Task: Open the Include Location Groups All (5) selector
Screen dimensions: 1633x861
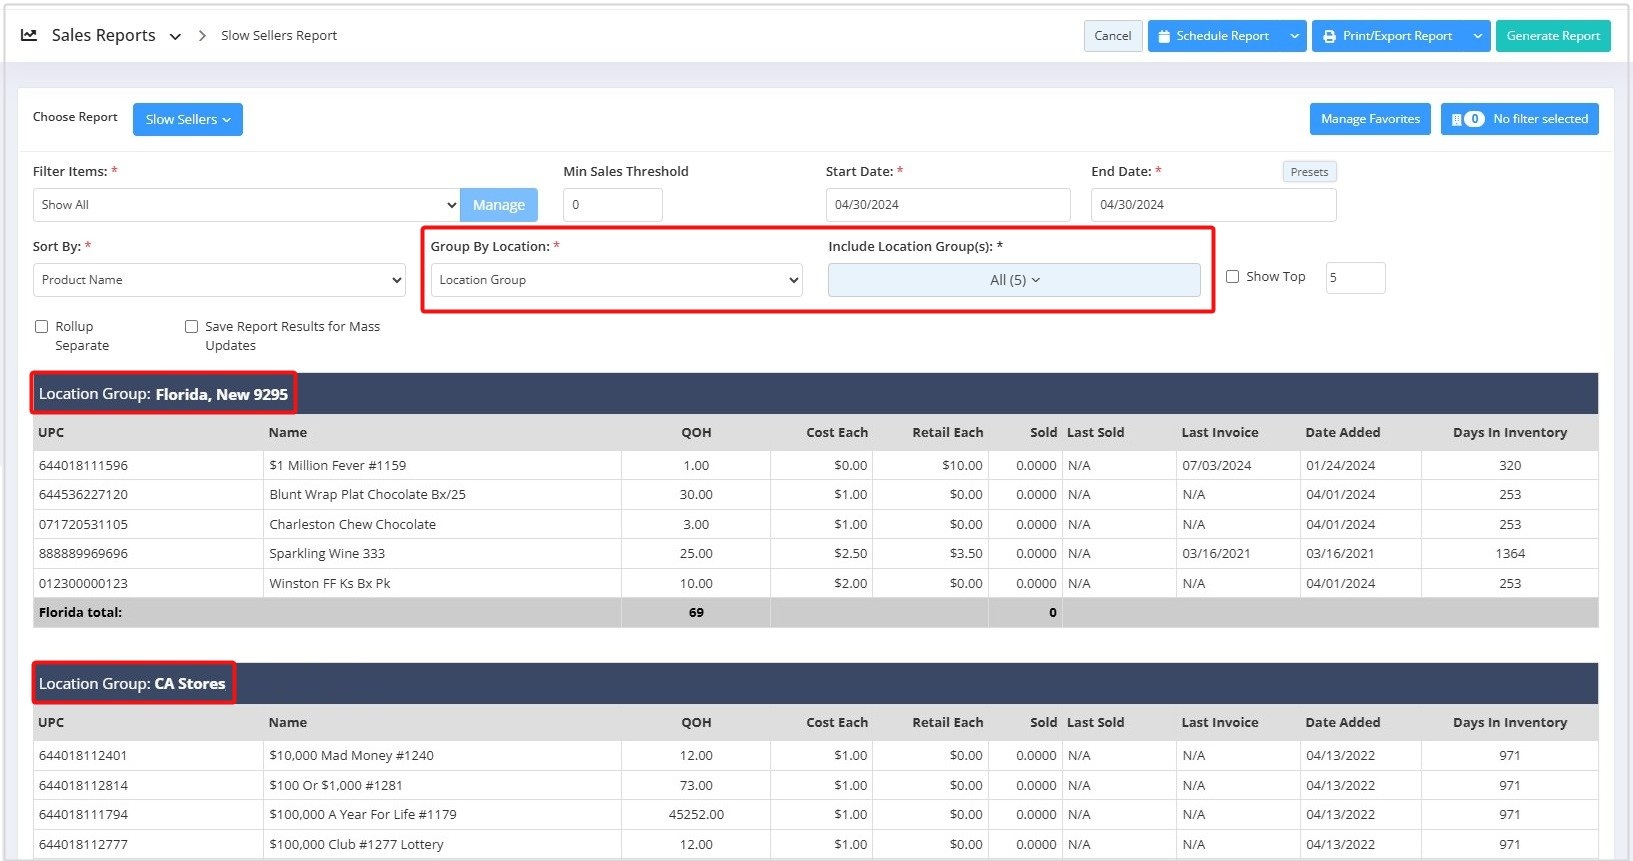Action: [1014, 280]
